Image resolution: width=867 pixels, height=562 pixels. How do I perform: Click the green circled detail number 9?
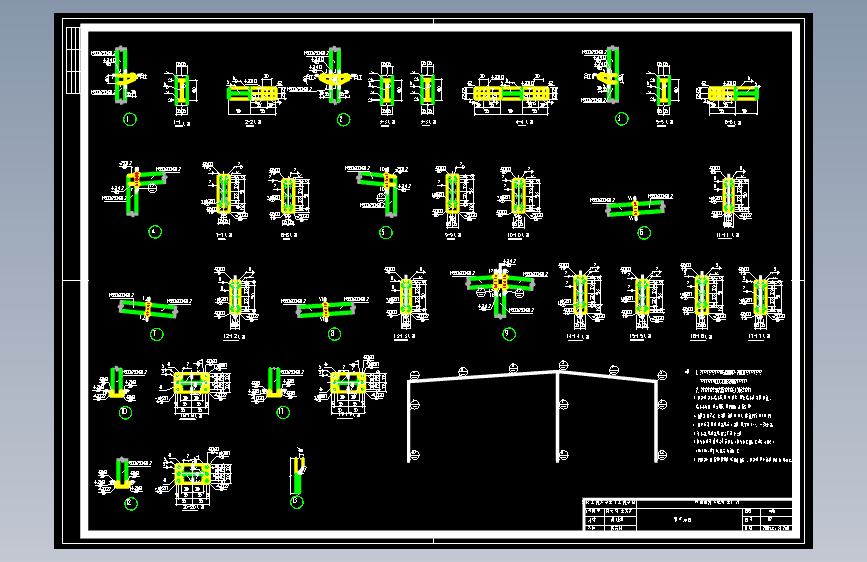point(509,334)
